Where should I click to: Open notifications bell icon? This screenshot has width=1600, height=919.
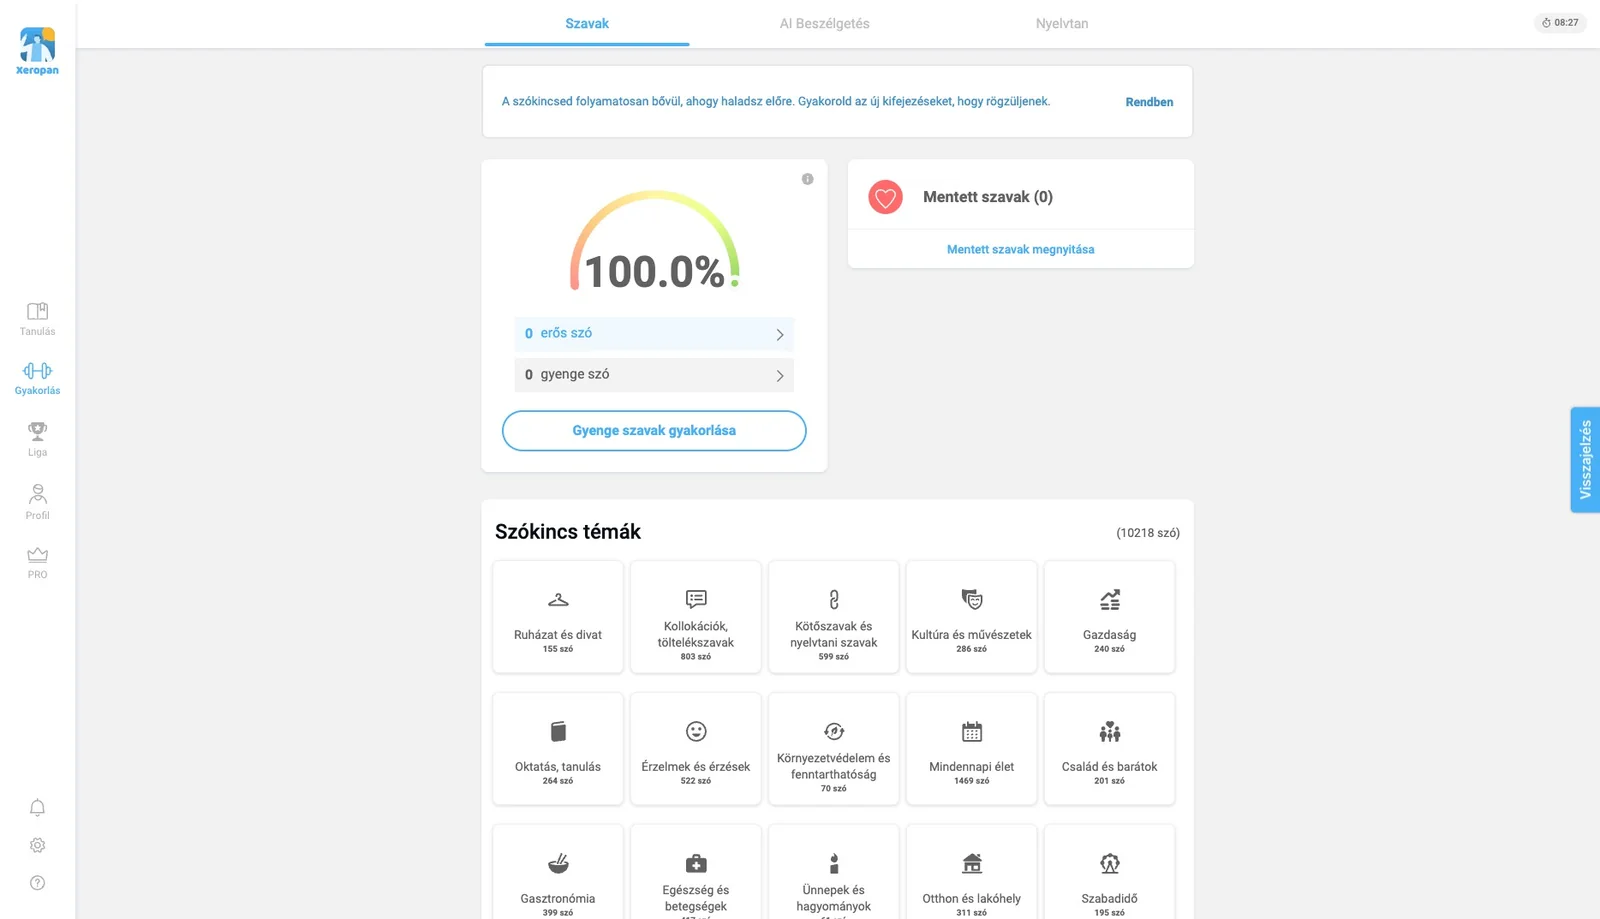point(37,807)
